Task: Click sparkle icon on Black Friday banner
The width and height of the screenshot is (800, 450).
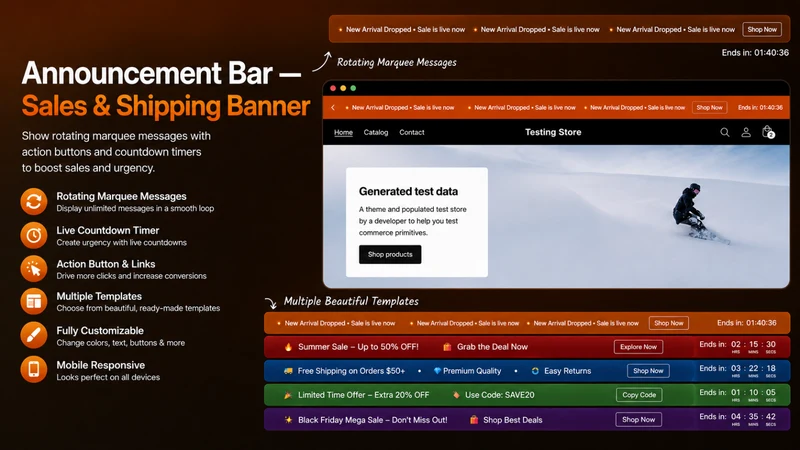Action: coord(288,420)
